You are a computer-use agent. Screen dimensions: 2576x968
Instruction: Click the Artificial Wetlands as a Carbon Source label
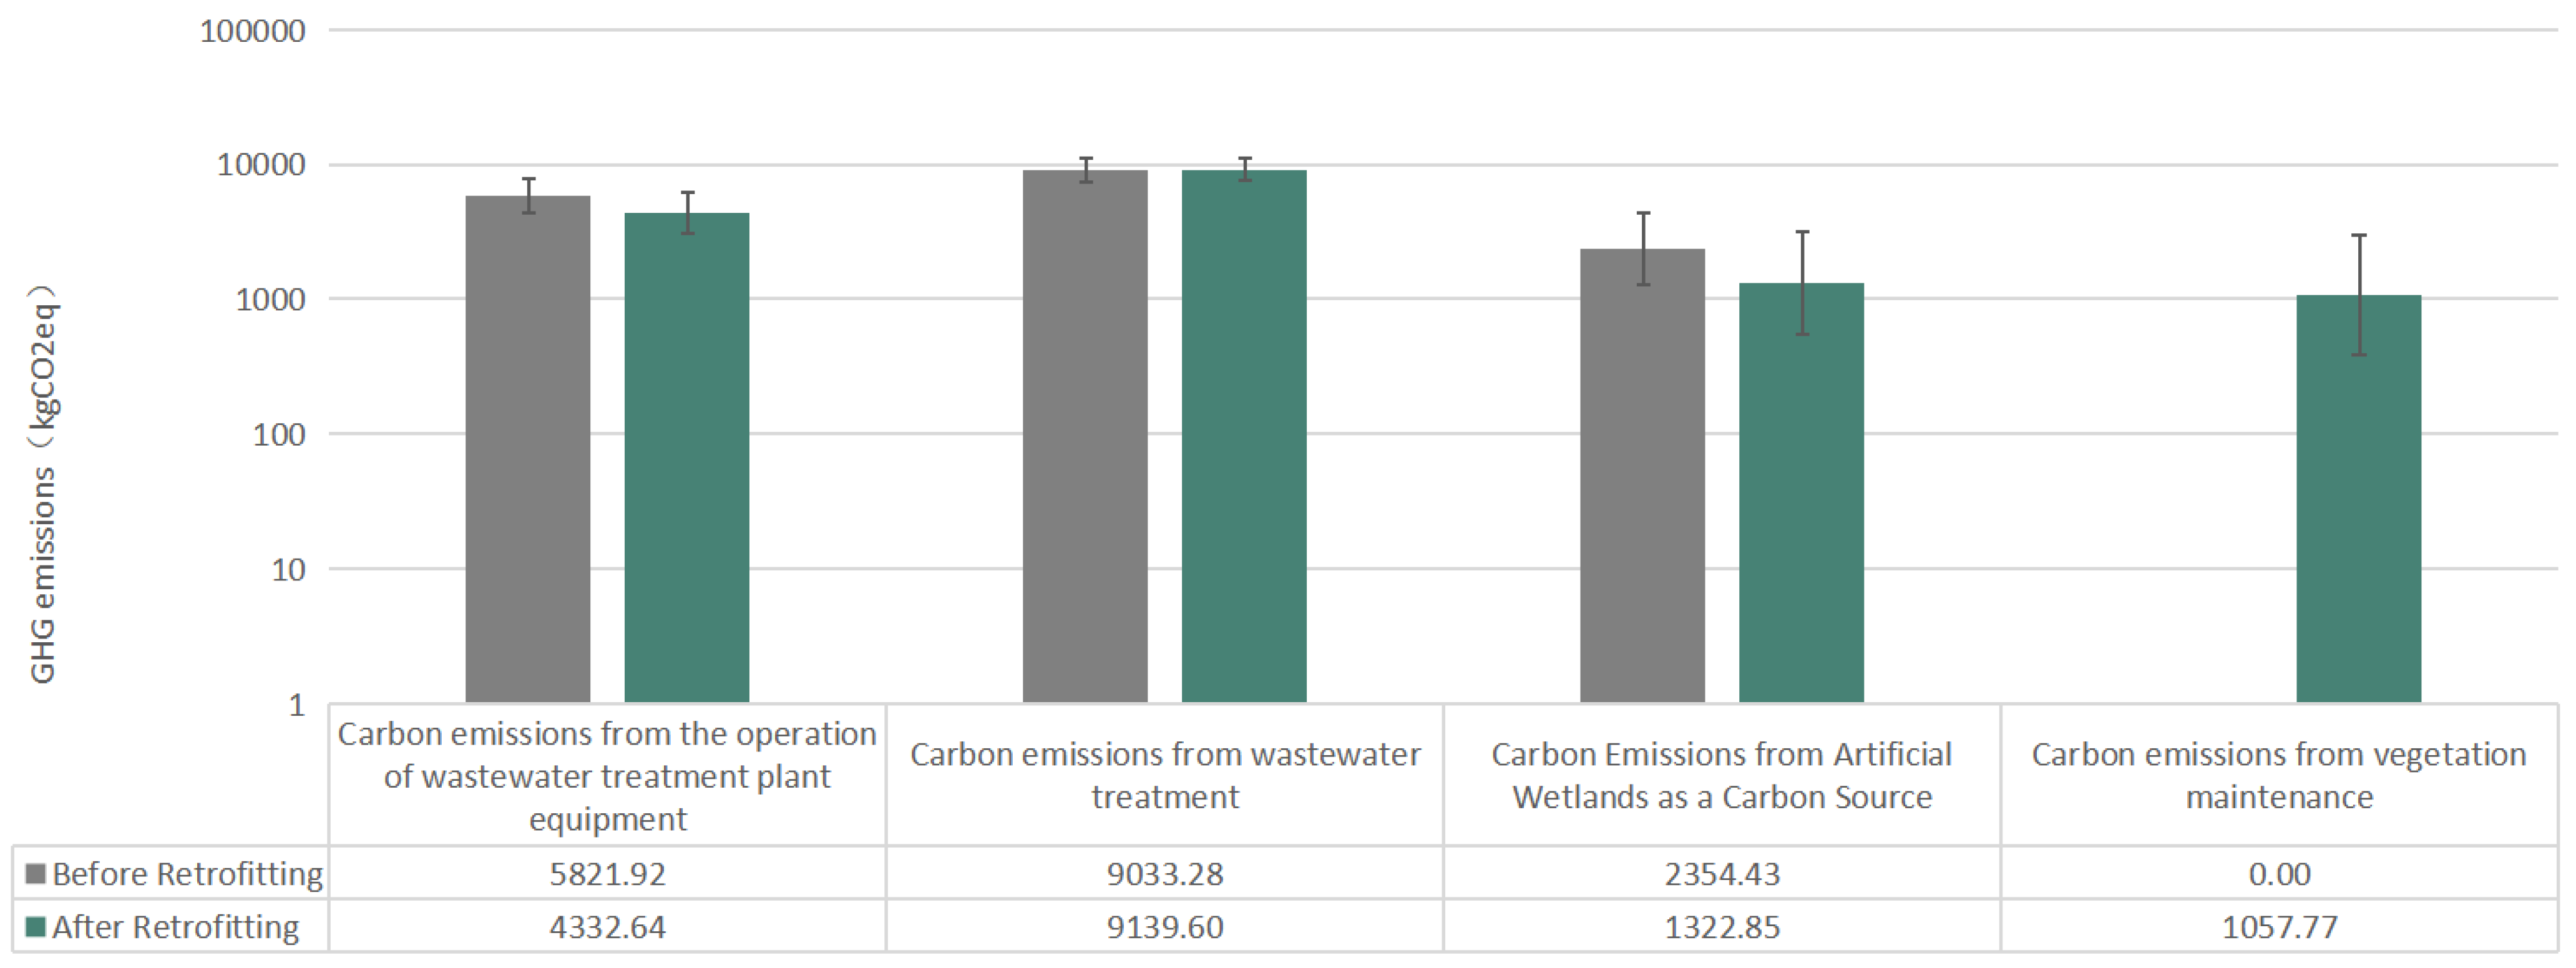[x=1722, y=775]
